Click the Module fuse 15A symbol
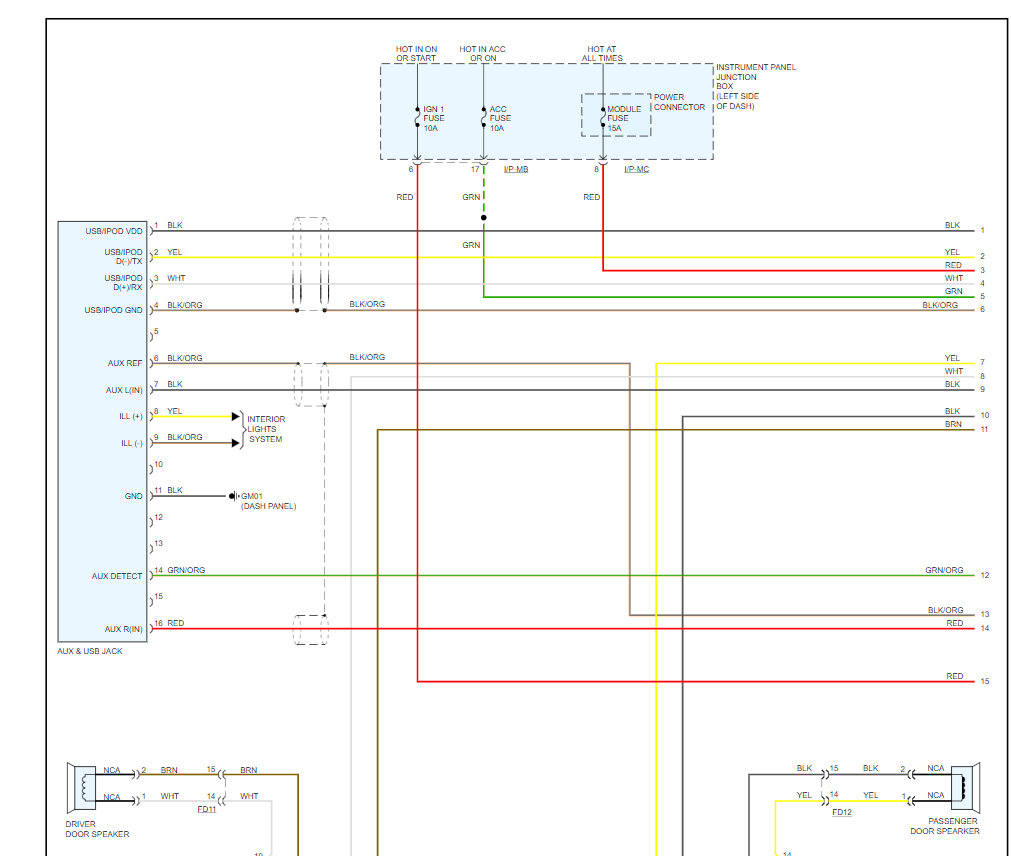This screenshot has width=1011, height=856. [x=603, y=117]
